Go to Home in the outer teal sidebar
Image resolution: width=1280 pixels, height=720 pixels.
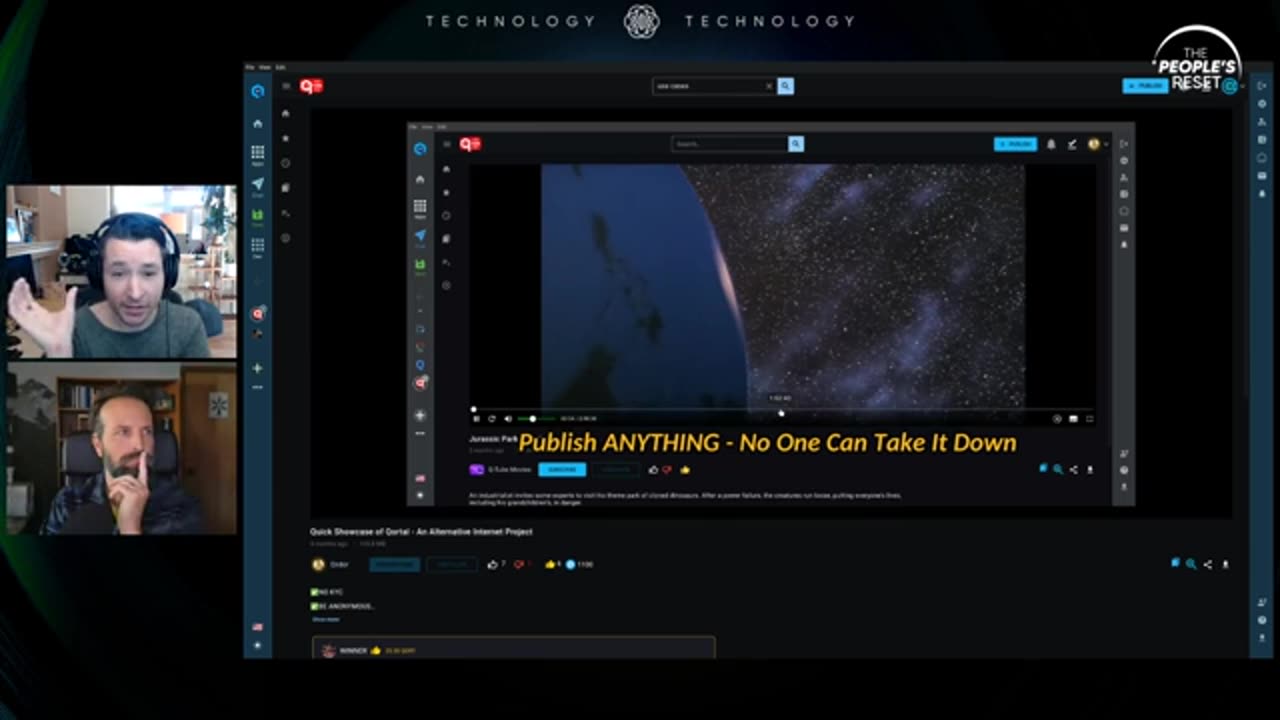(257, 123)
